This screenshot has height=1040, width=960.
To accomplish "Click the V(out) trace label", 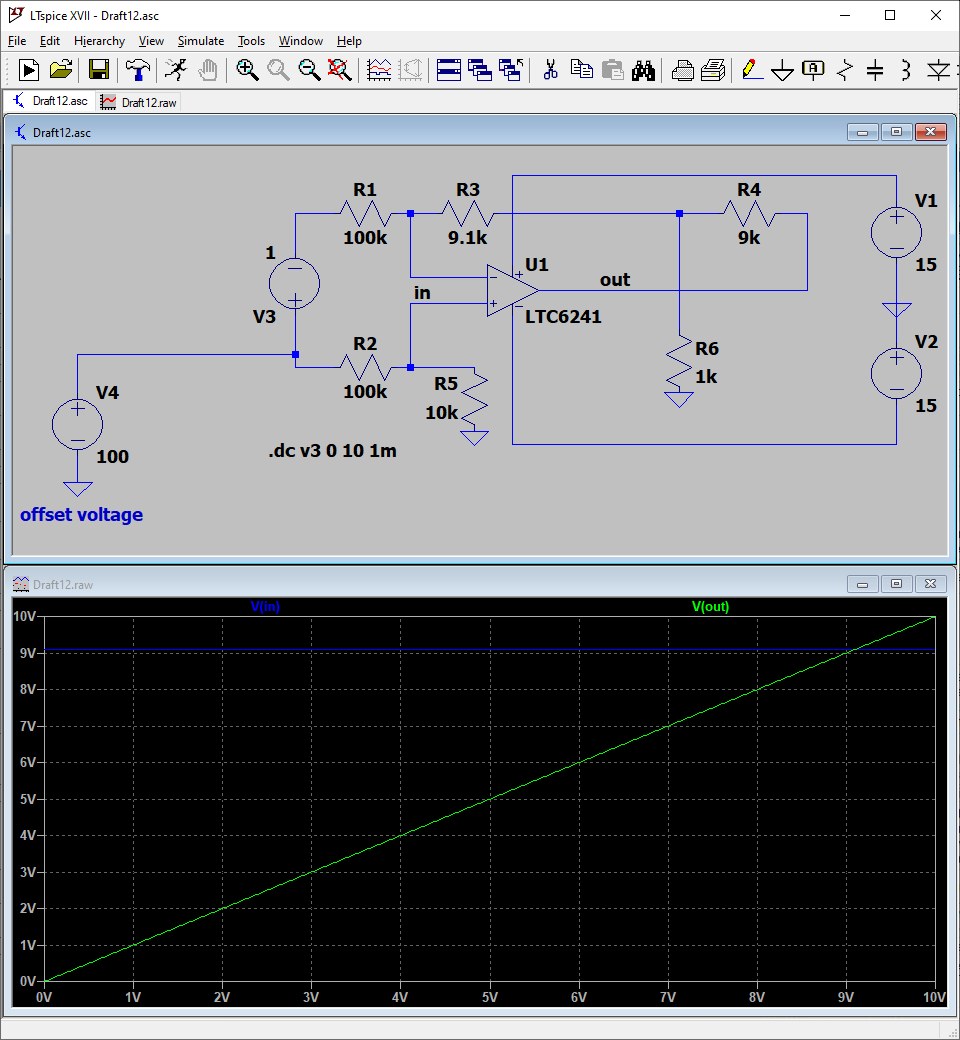I will tap(710, 606).
